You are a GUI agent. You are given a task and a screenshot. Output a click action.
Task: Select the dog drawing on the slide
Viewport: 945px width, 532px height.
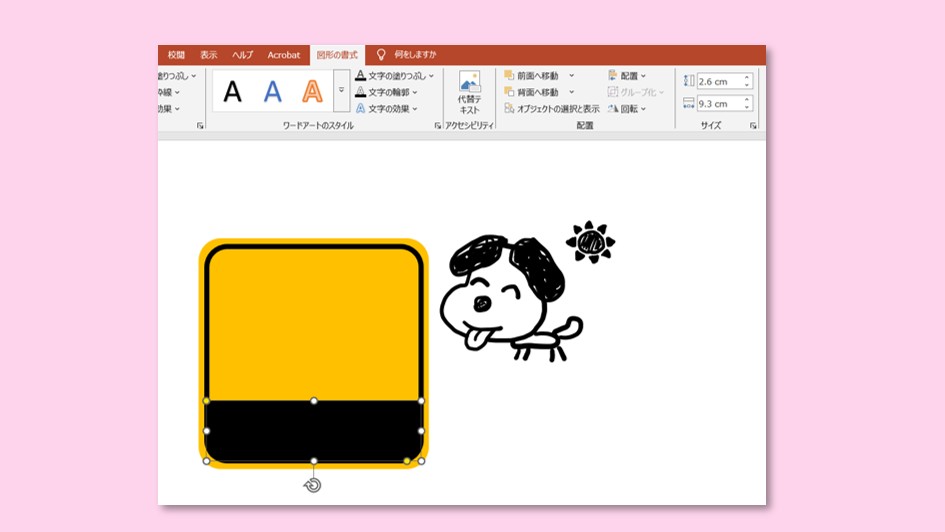coord(511,298)
